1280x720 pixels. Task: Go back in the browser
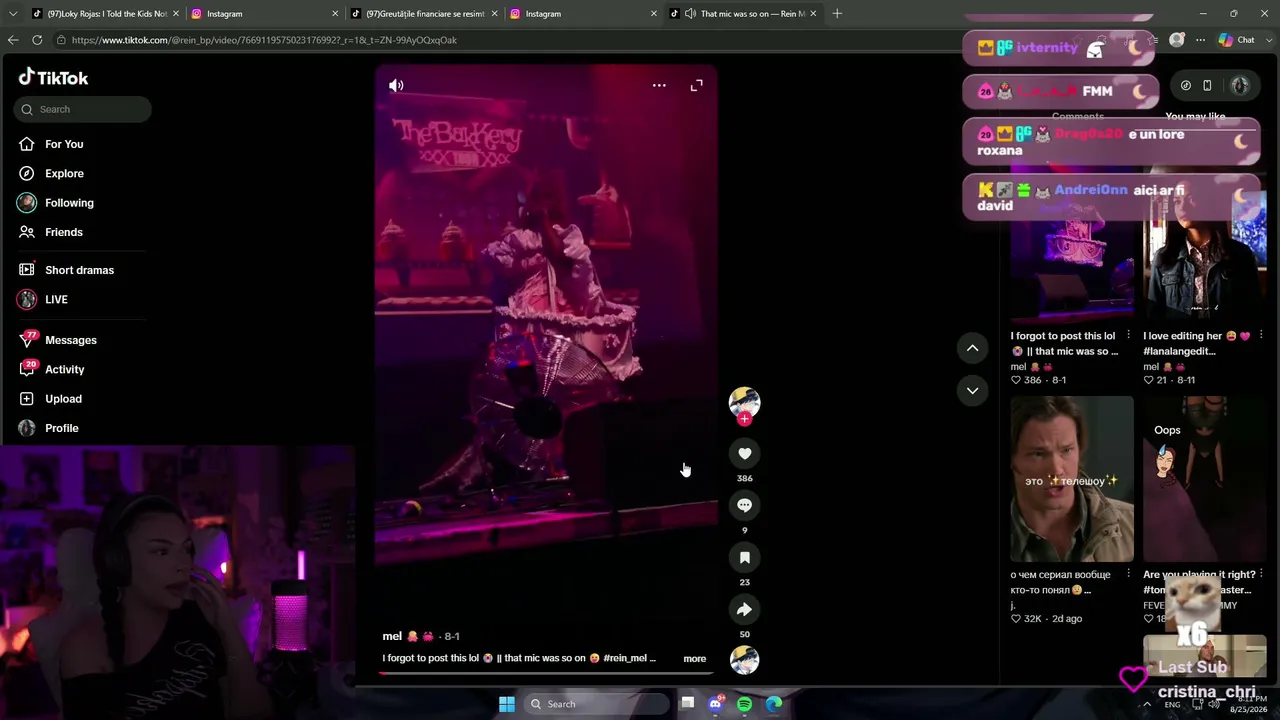click(x=13, y=40)
